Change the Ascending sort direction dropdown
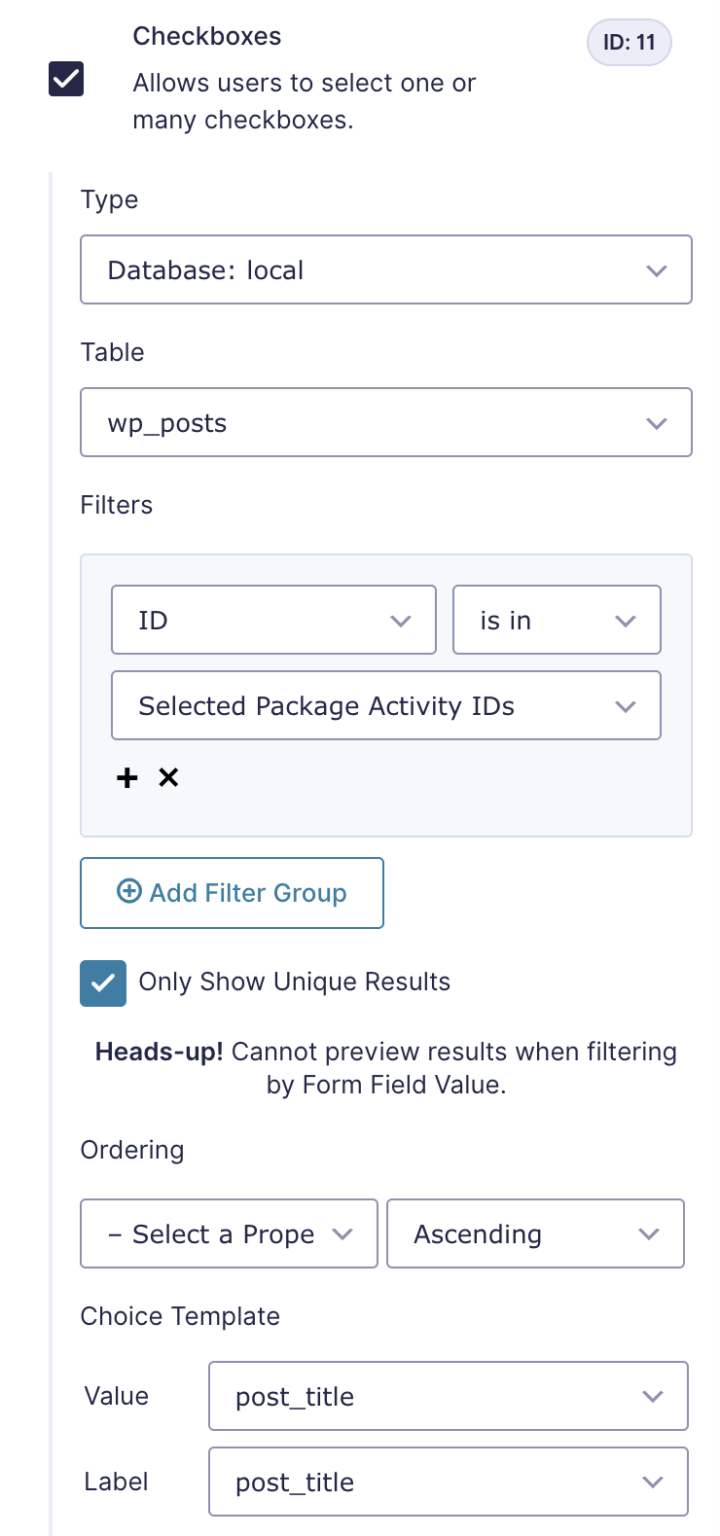Screen dimensions: 720x1536 tap(535, 1233)
